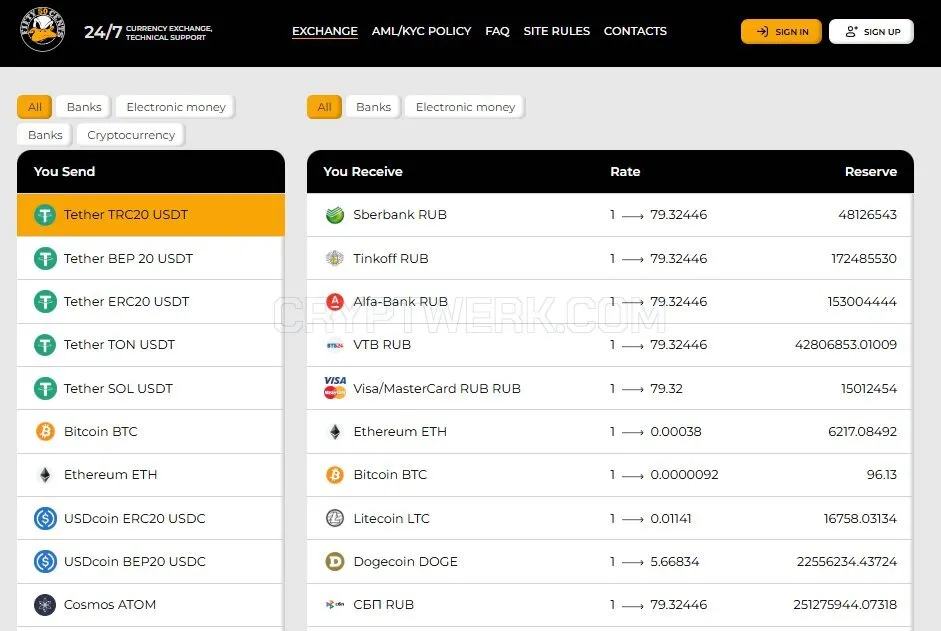Screen dimensions: 941x631
Task: Select Tether BEP 20 USDT to send
Action: [x=151, y=258]
